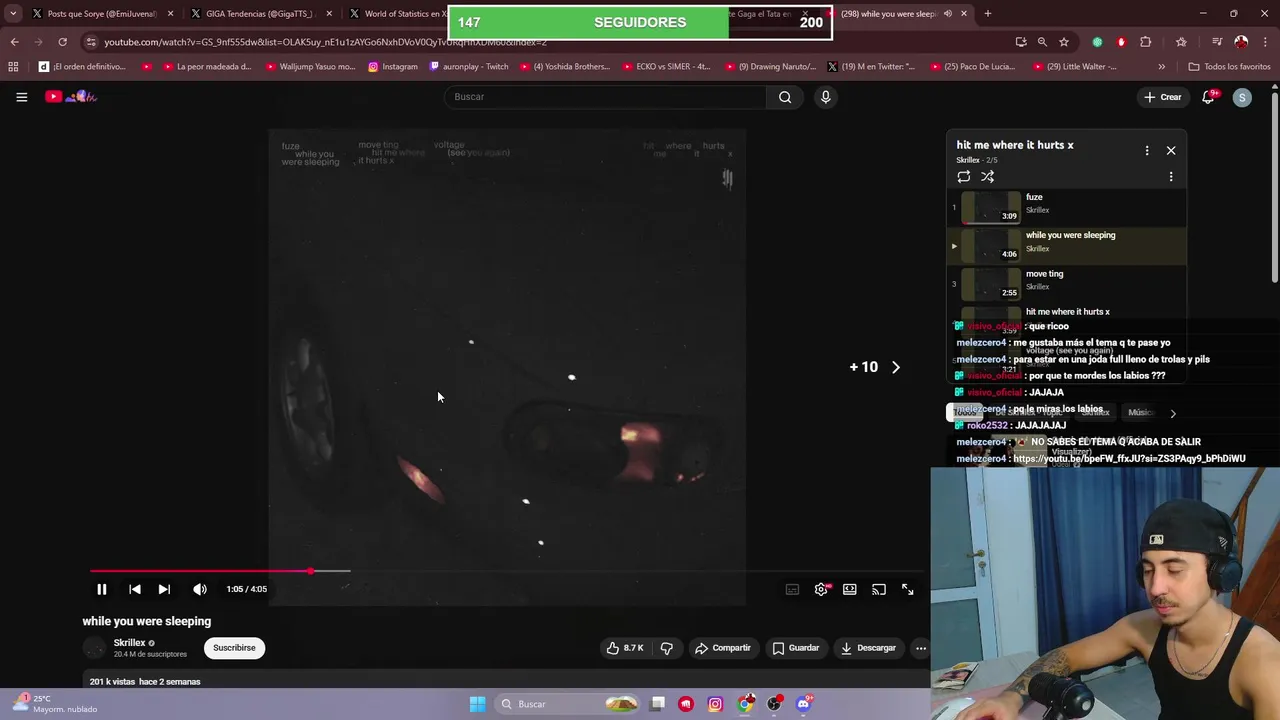Open Instagram from the taskbar

point(715,704)
